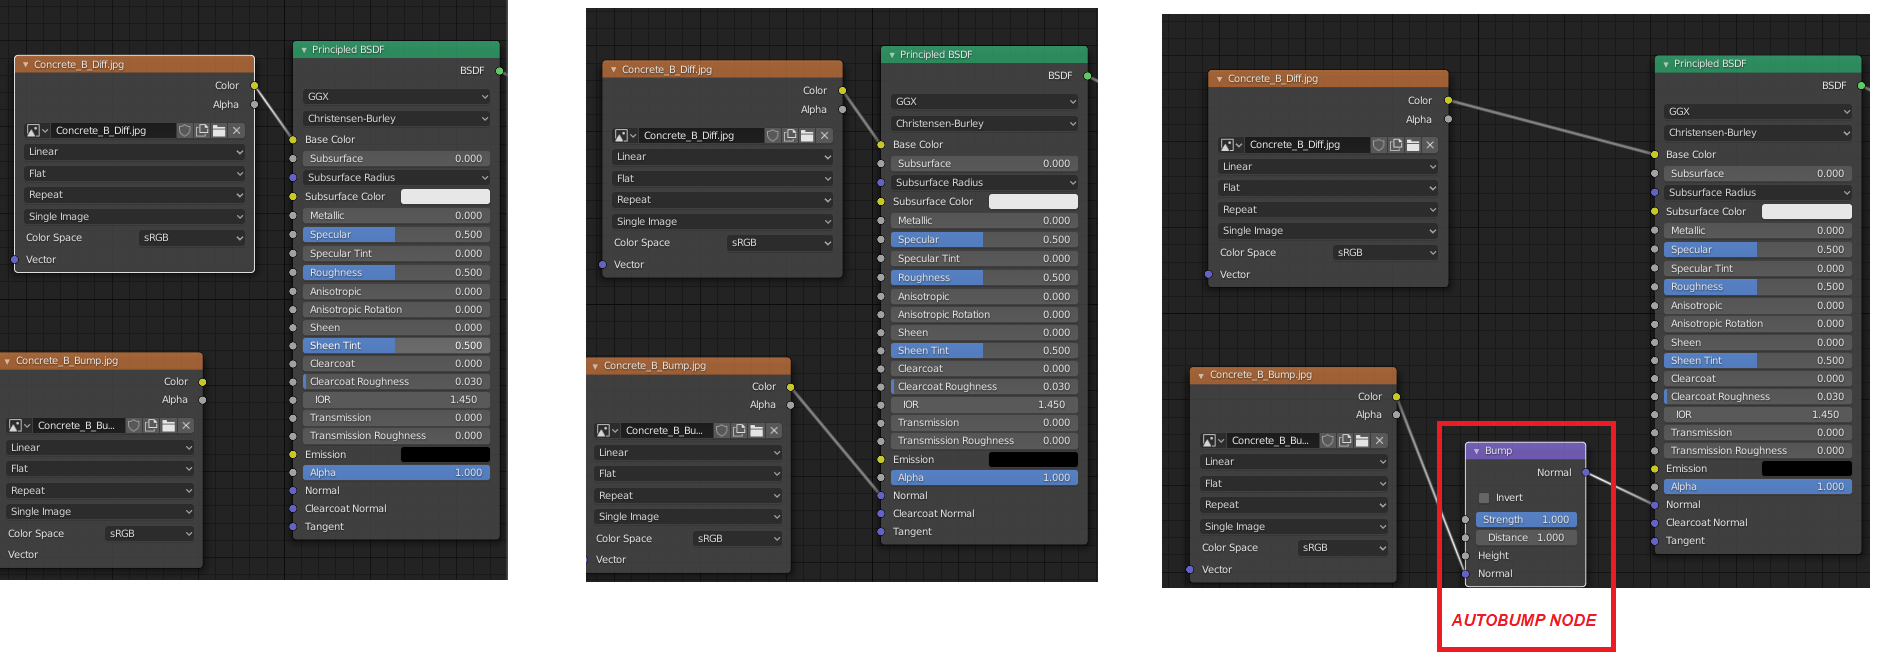Toggle fake user shield in left screenshot's Concrete_B_Bump node

tap(134, 426)
